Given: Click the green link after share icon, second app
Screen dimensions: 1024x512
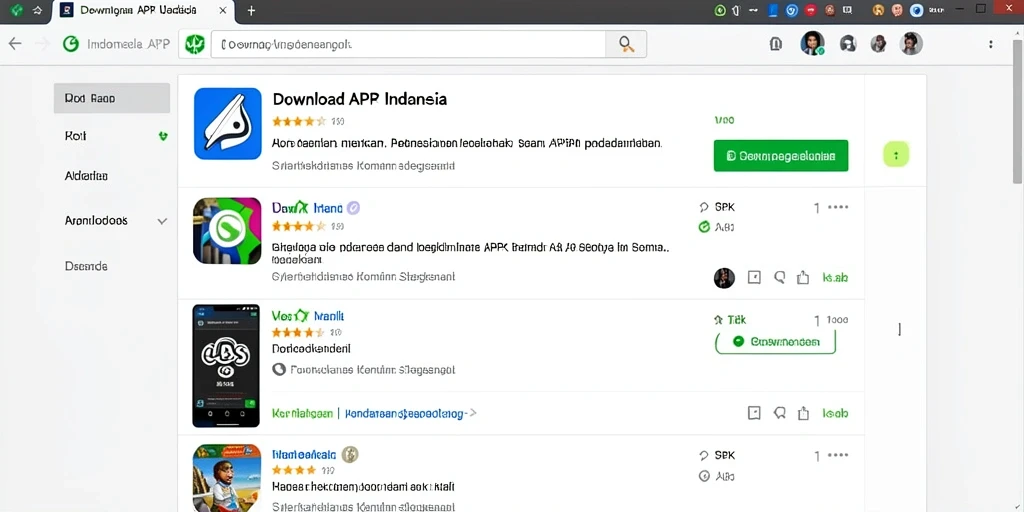Looking at the screenshot, I should (835, 278).
